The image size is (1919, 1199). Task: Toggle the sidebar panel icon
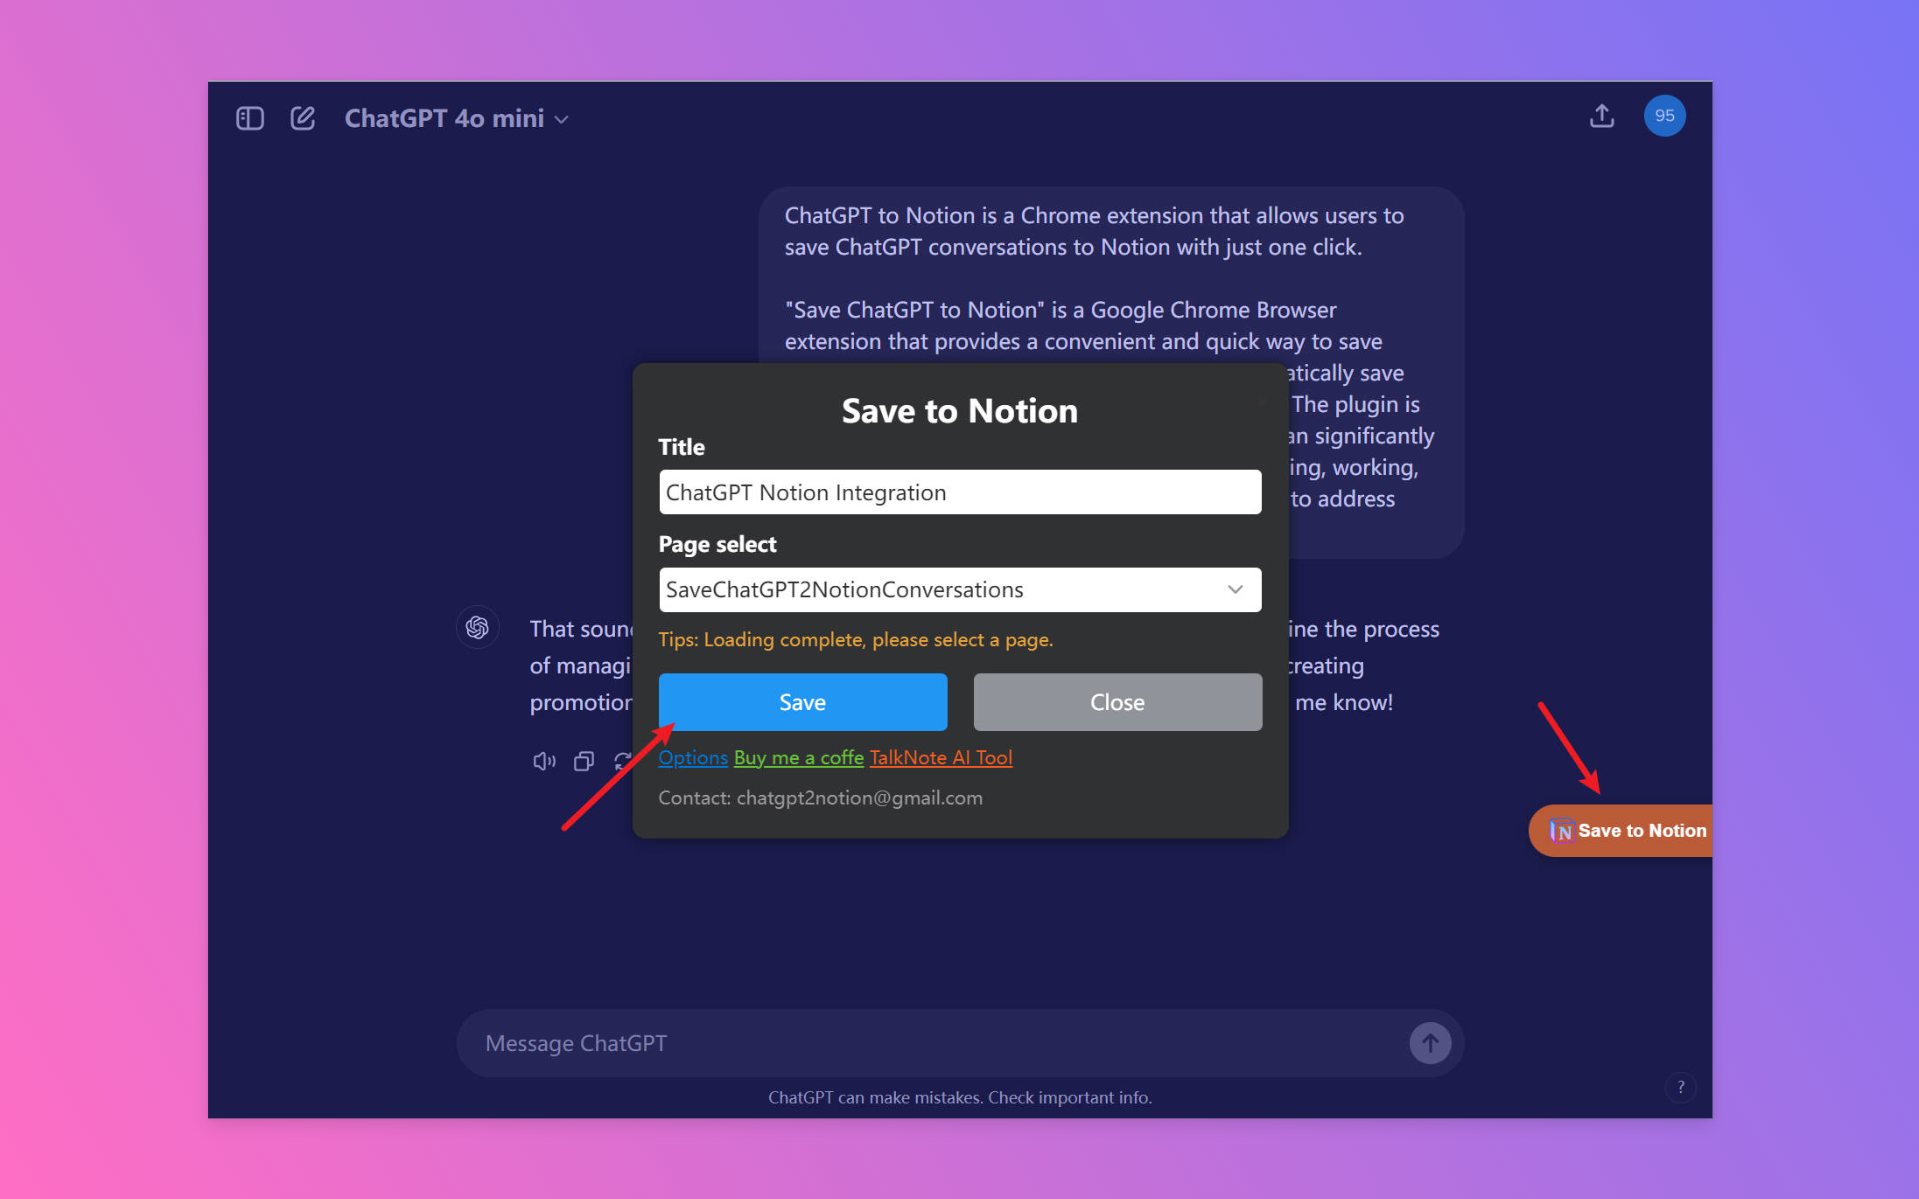pyautogui.click(x=249, y=118)
